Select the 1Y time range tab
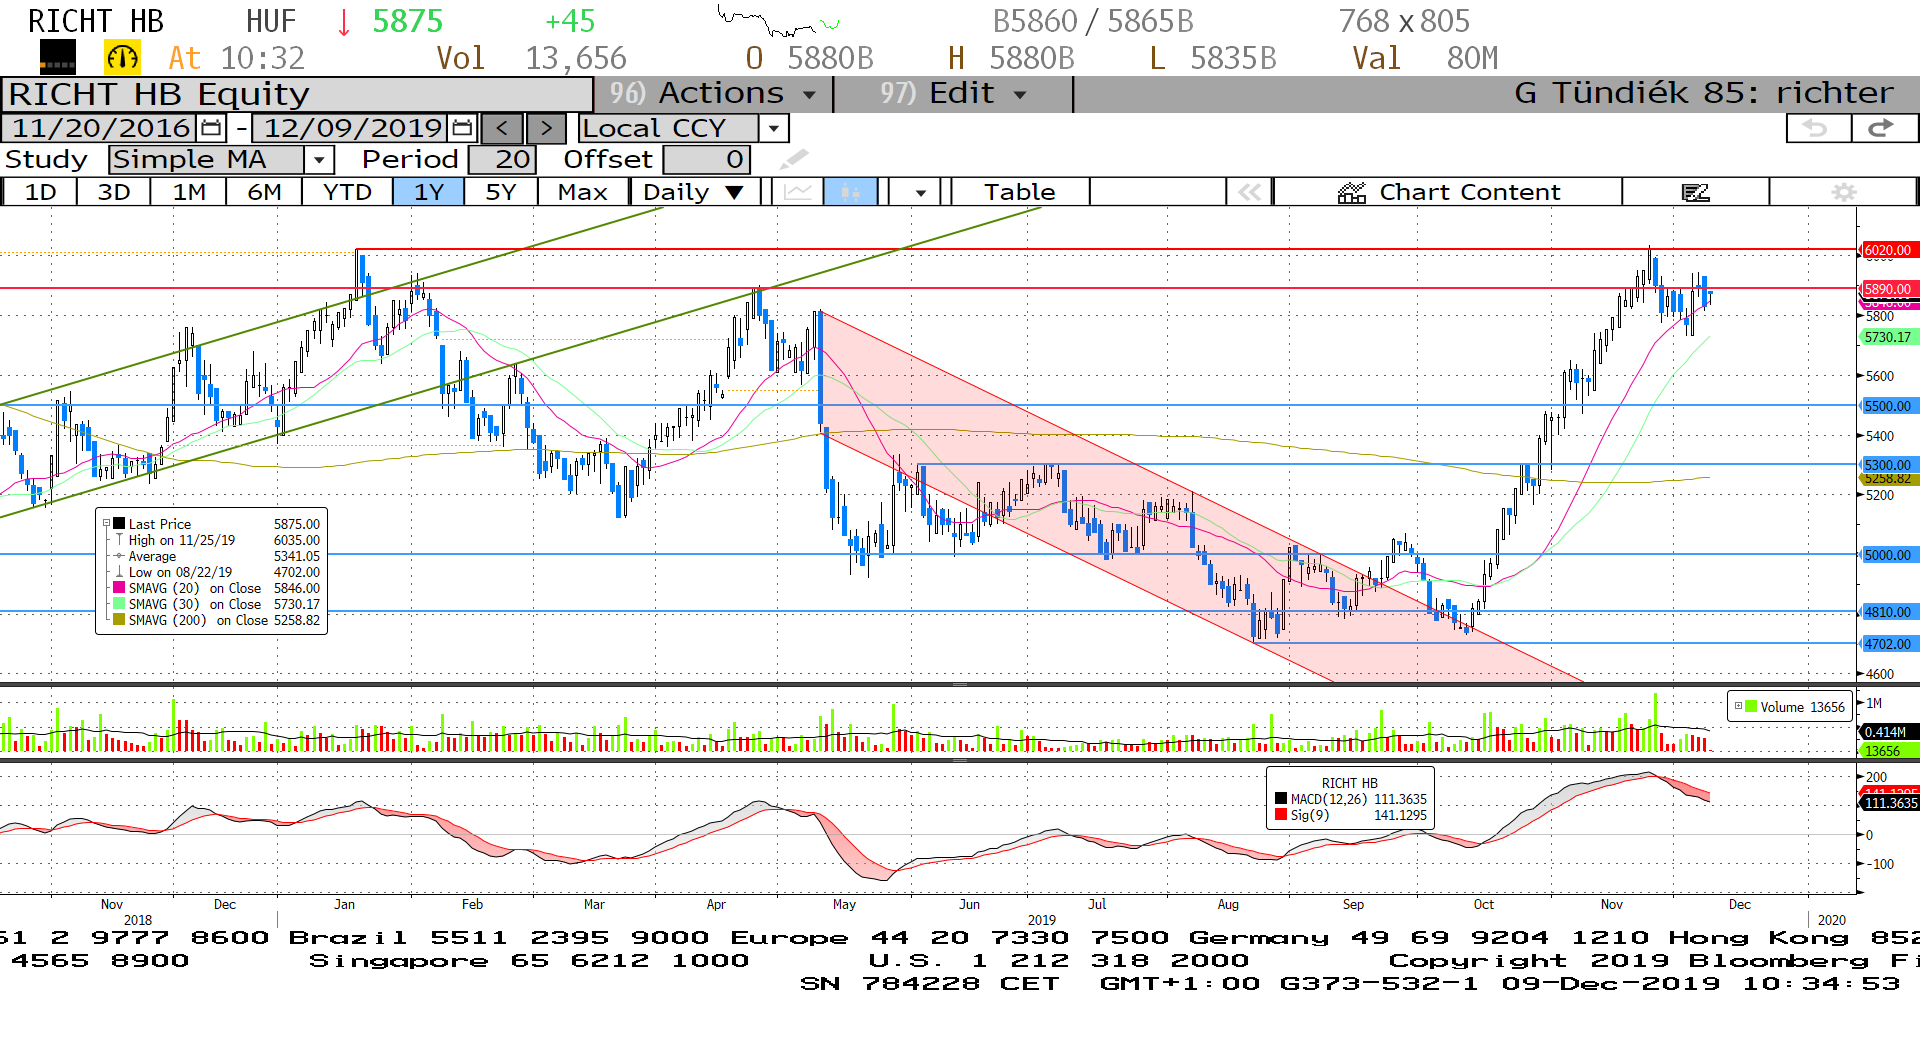Viewport: 1920px width, 1039px height. pos(428,192)
